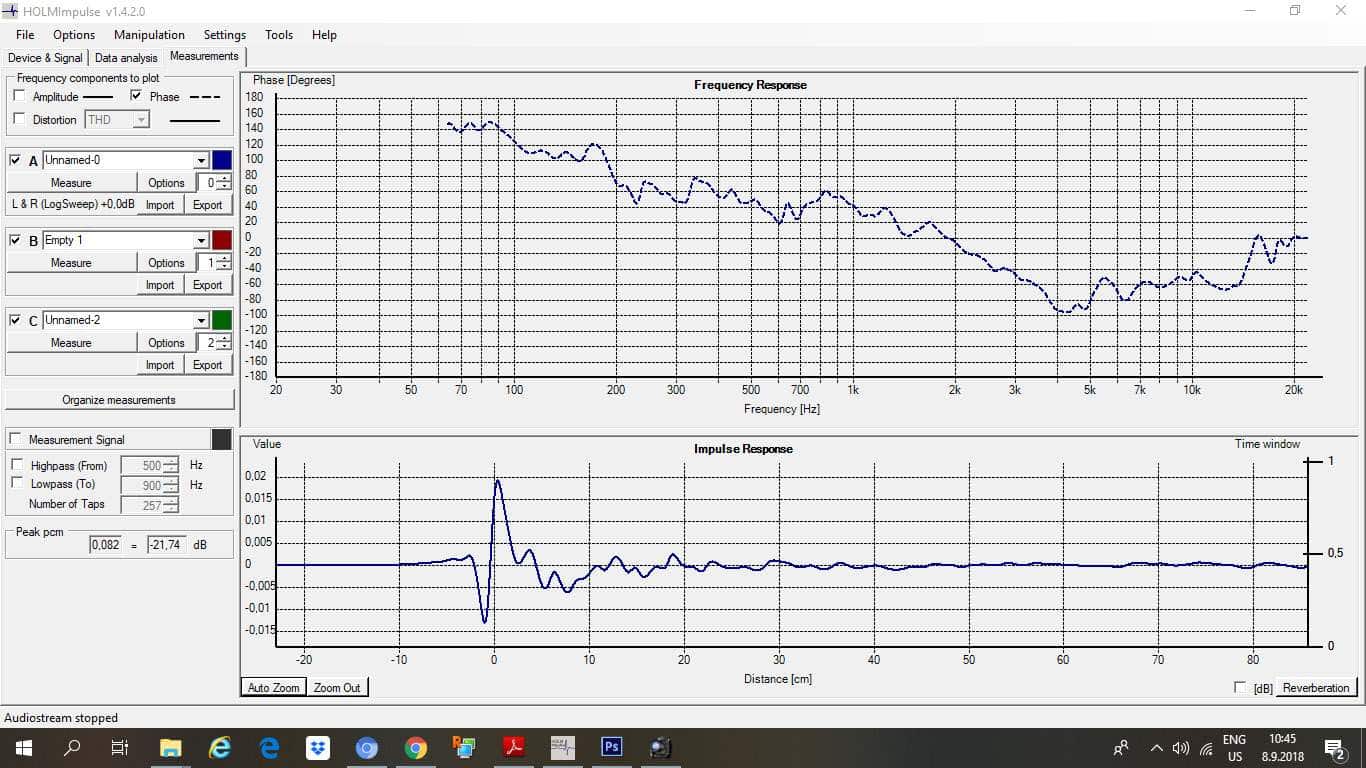
Task: Expand the Unnamed-0 measurement dropdown
Action: [201, 160]
